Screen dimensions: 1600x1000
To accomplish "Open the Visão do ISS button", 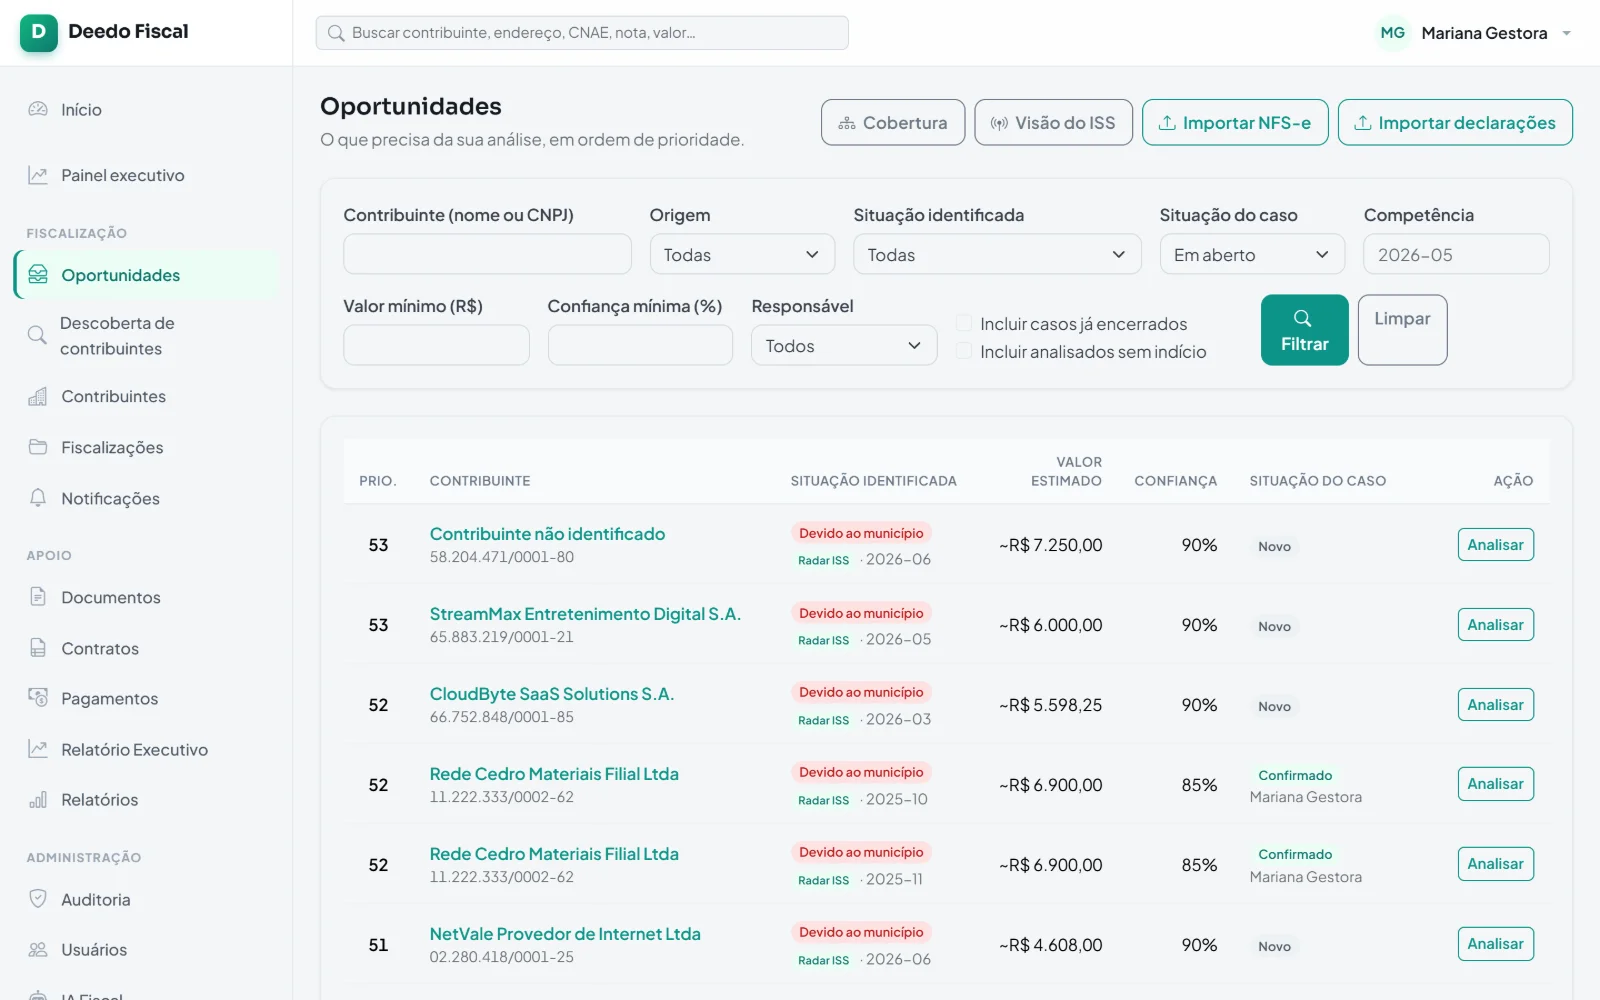I will (1053, 122).
